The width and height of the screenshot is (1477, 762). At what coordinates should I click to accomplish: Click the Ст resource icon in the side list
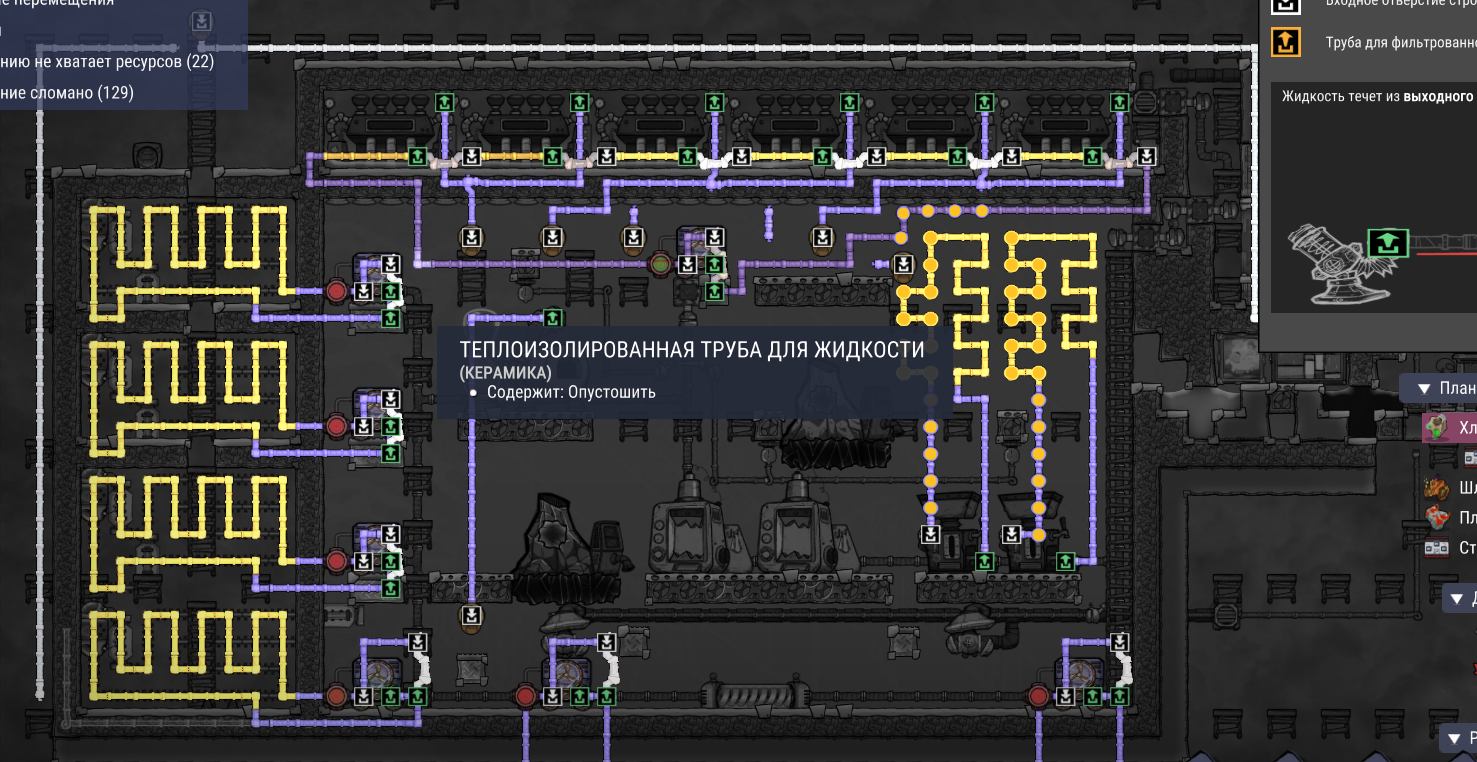pos(1437,548)
